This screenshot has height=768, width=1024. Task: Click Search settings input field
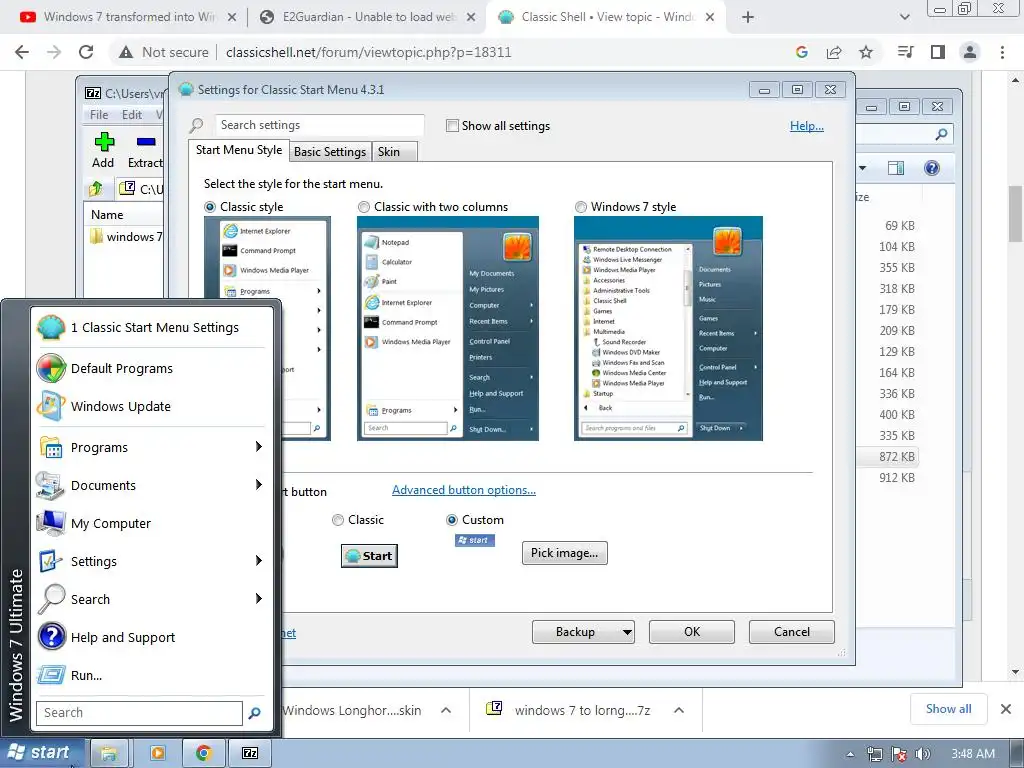coord(319,125)
